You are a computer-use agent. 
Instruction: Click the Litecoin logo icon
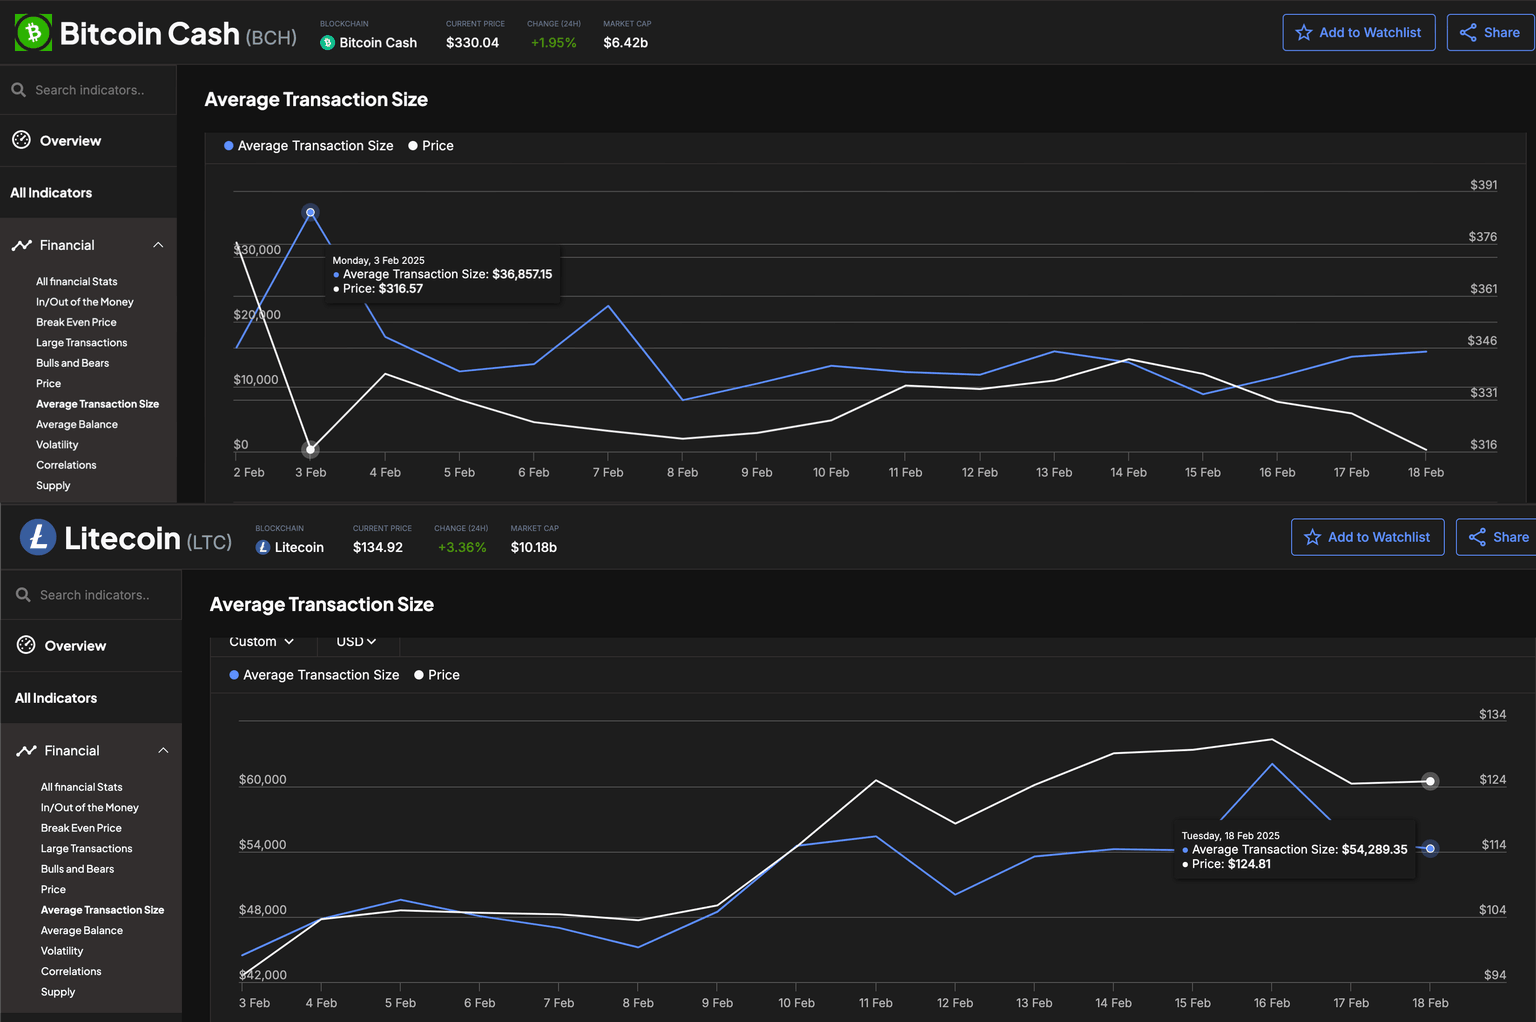pyautogui.click(x=38, y=537)
